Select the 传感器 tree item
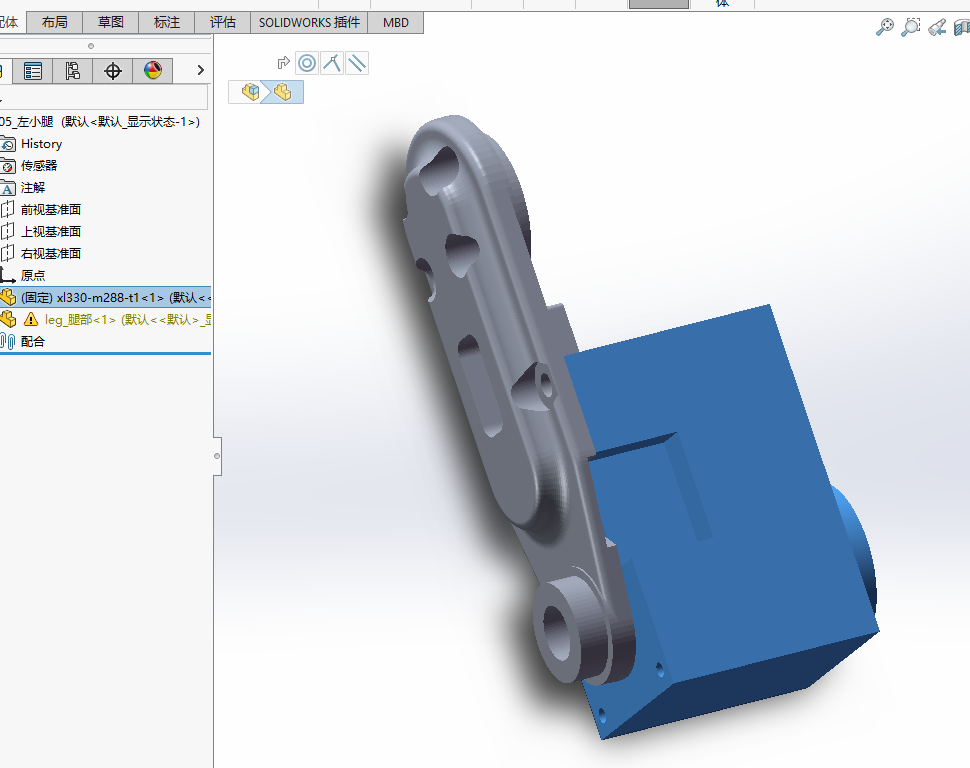 39,165
